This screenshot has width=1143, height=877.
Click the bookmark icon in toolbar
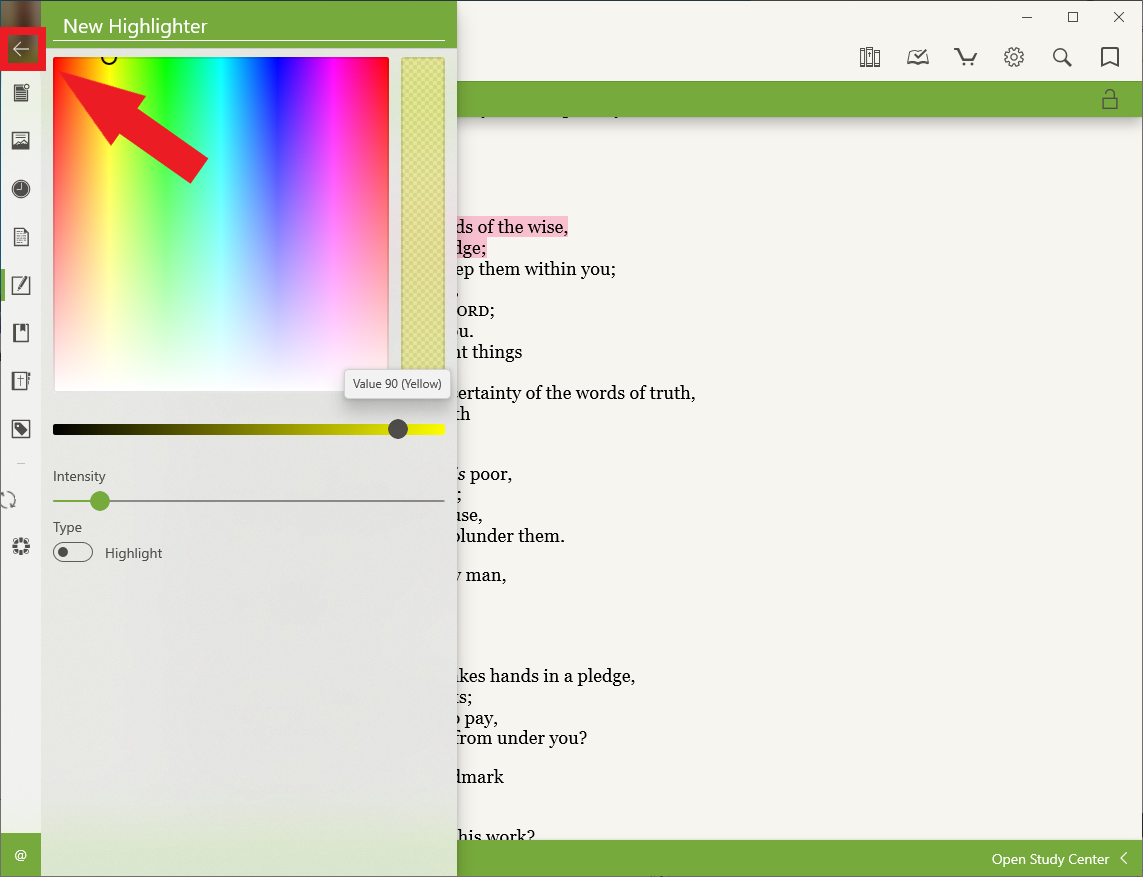1110,58
